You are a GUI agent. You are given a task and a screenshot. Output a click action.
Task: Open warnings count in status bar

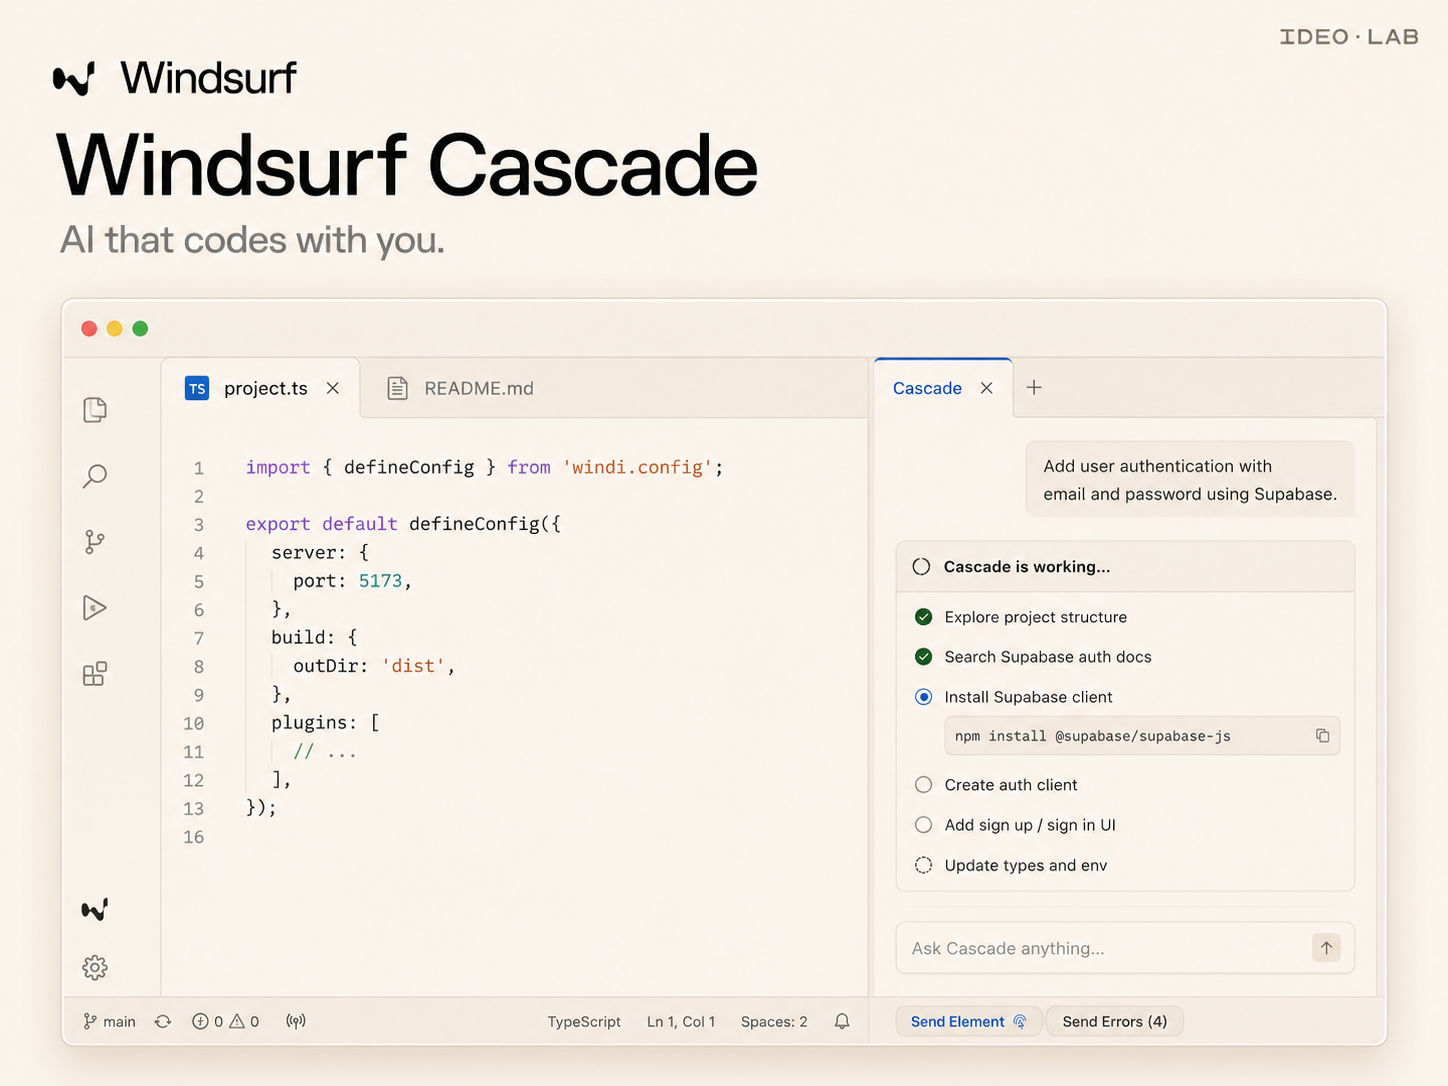[245, 1021]
